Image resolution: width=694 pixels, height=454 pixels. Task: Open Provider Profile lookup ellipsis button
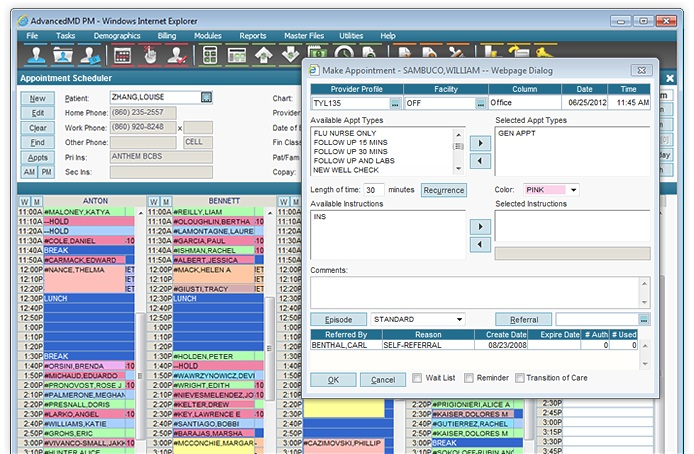coord(395,104)
